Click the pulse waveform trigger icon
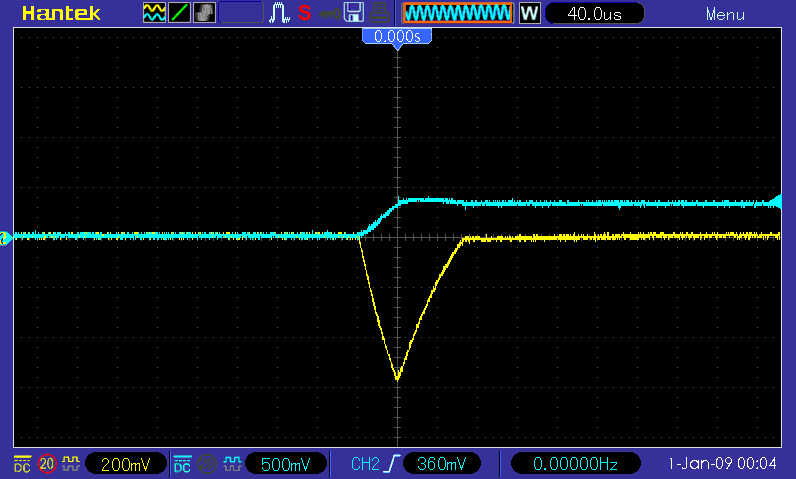Screen dimensions: 796x479 point(279,13)
